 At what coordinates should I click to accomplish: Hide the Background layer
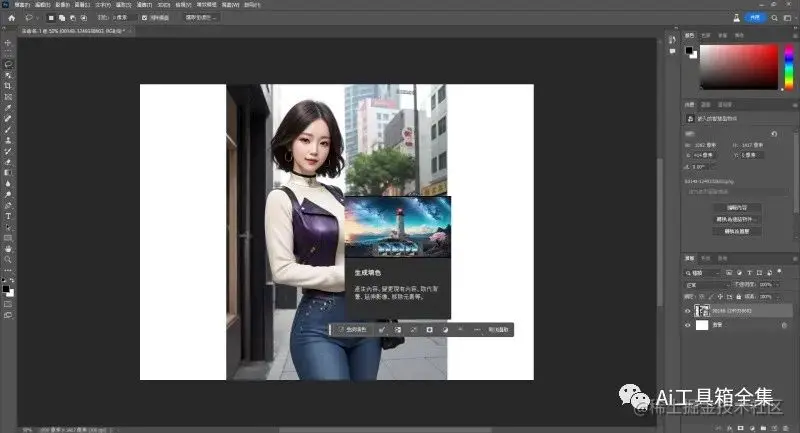tap(687, 325)
